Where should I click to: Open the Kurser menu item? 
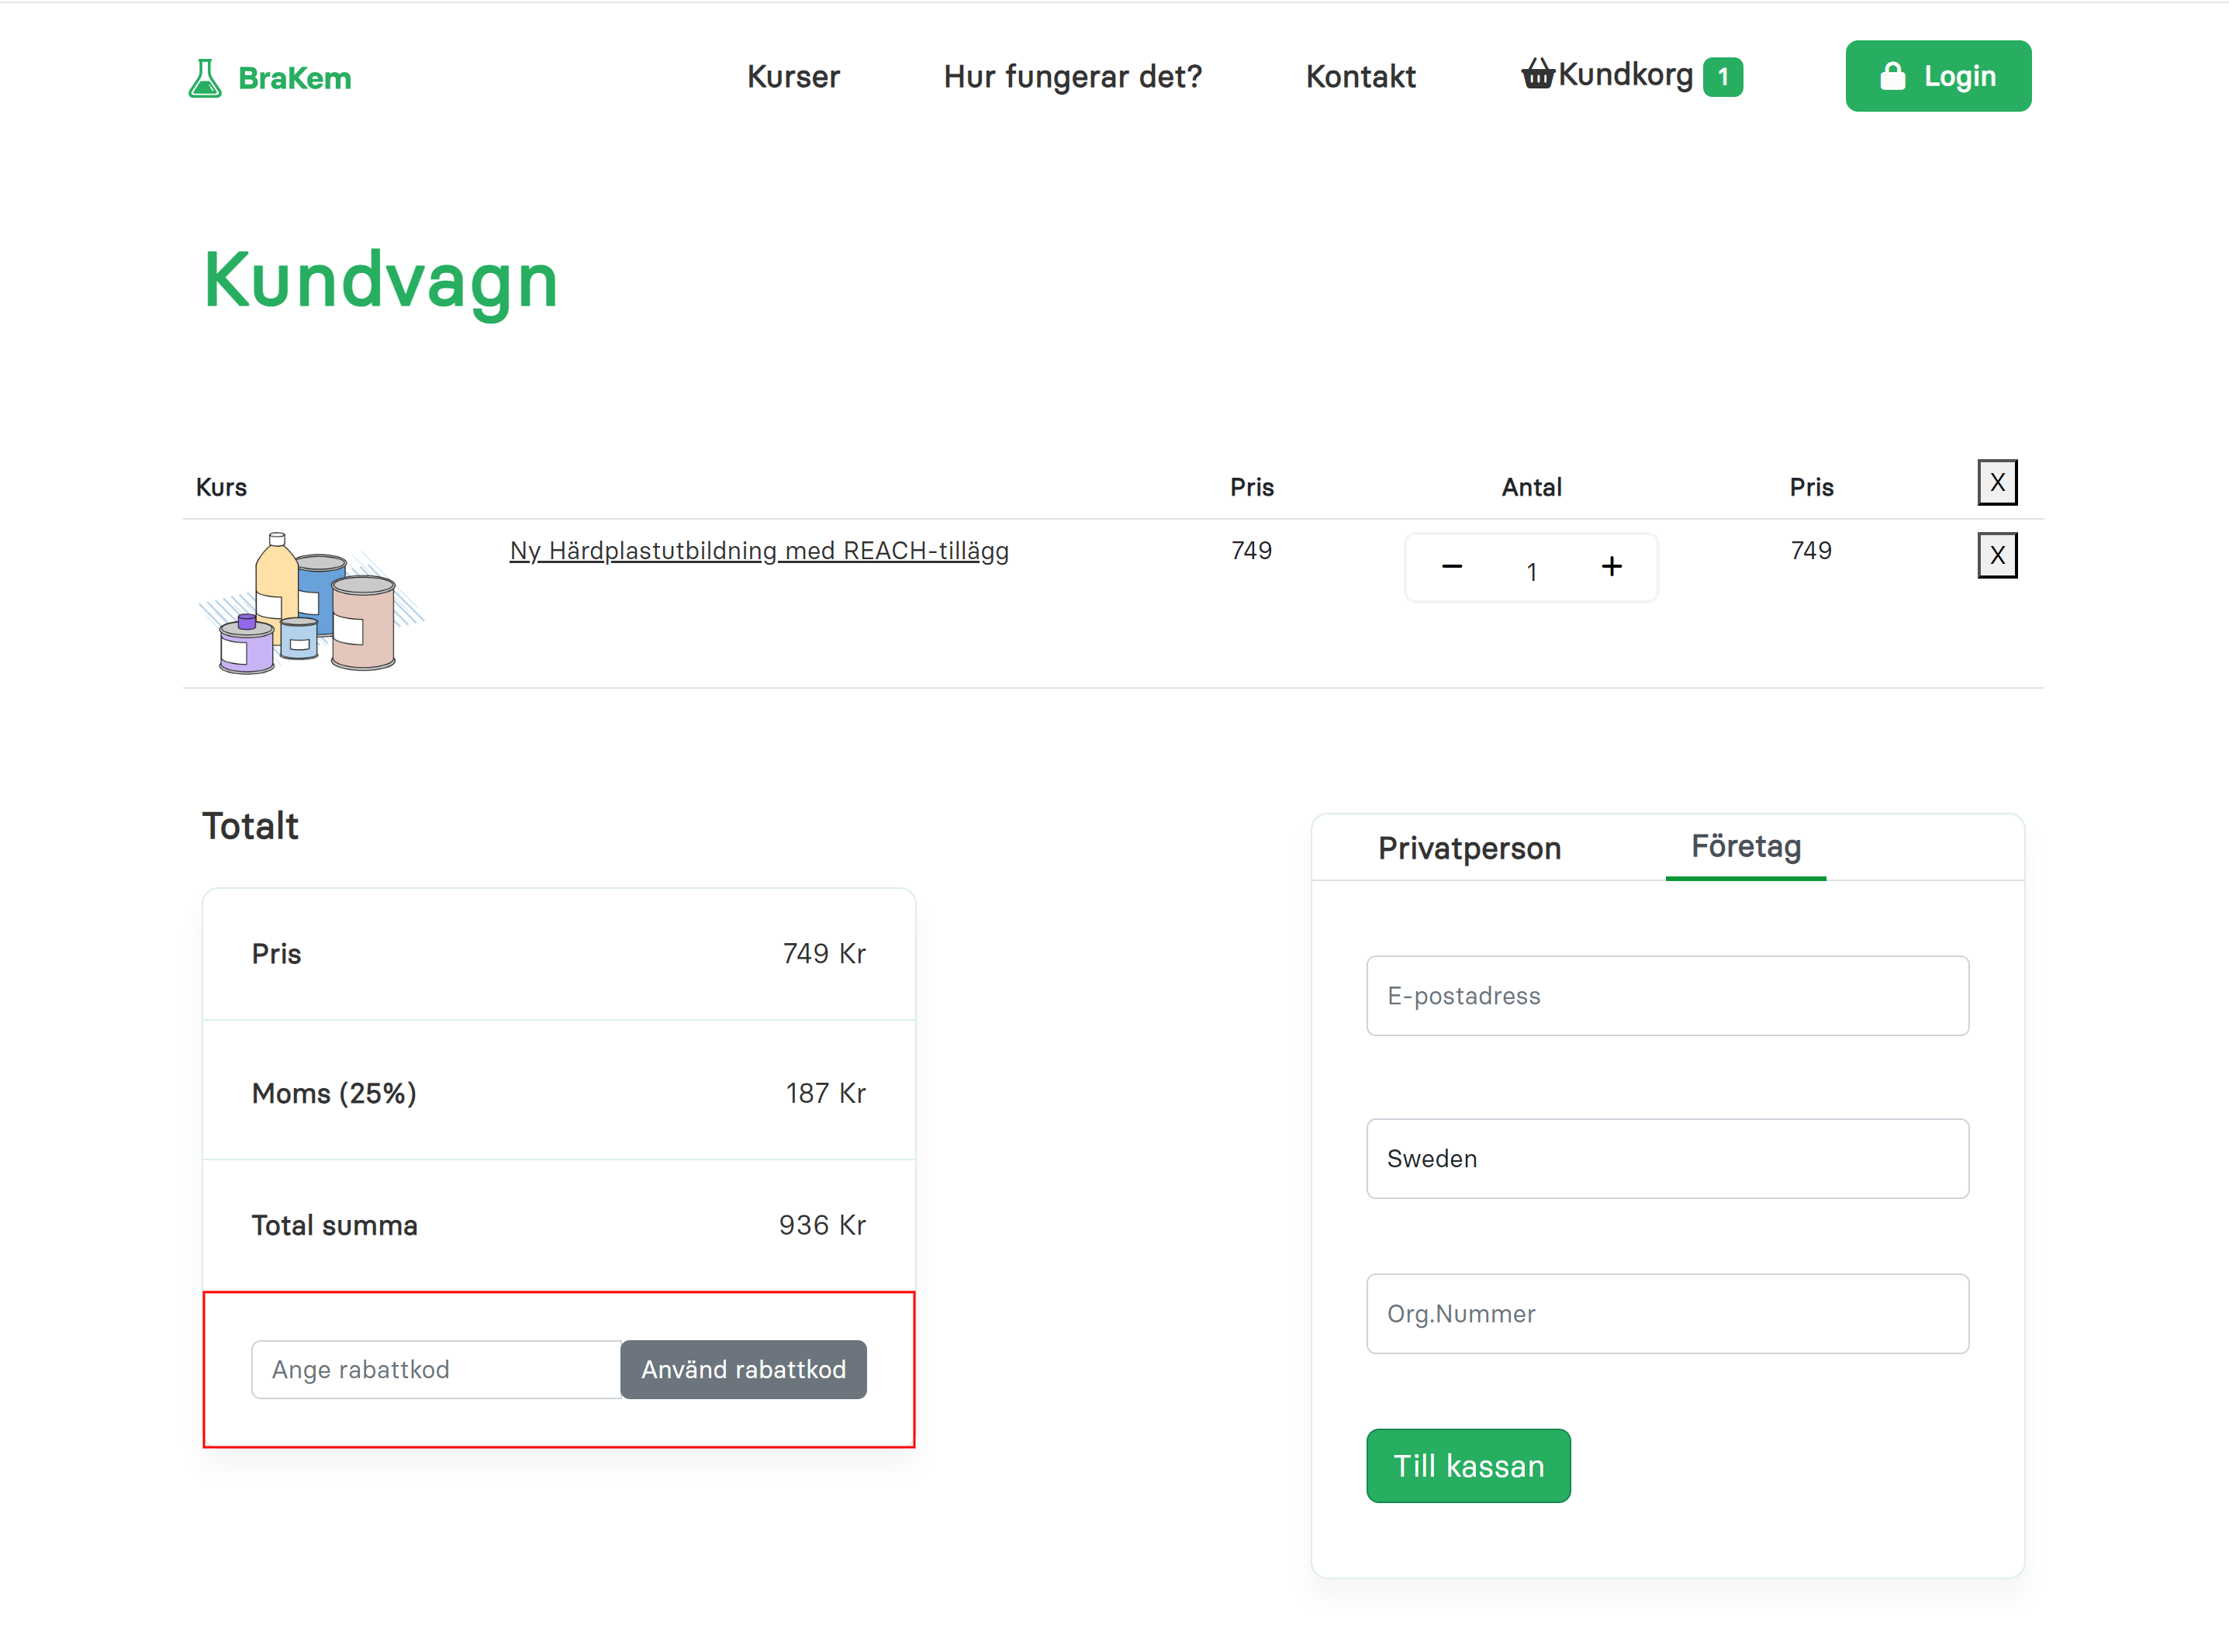click(x=793, y=77)
